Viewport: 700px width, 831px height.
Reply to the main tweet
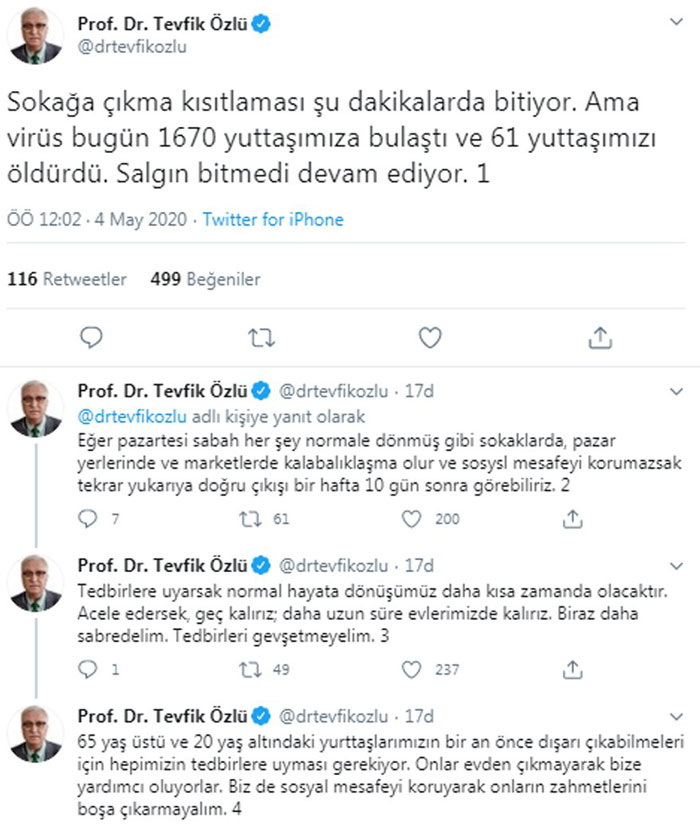pyautogui.click(x=91, y=337)
